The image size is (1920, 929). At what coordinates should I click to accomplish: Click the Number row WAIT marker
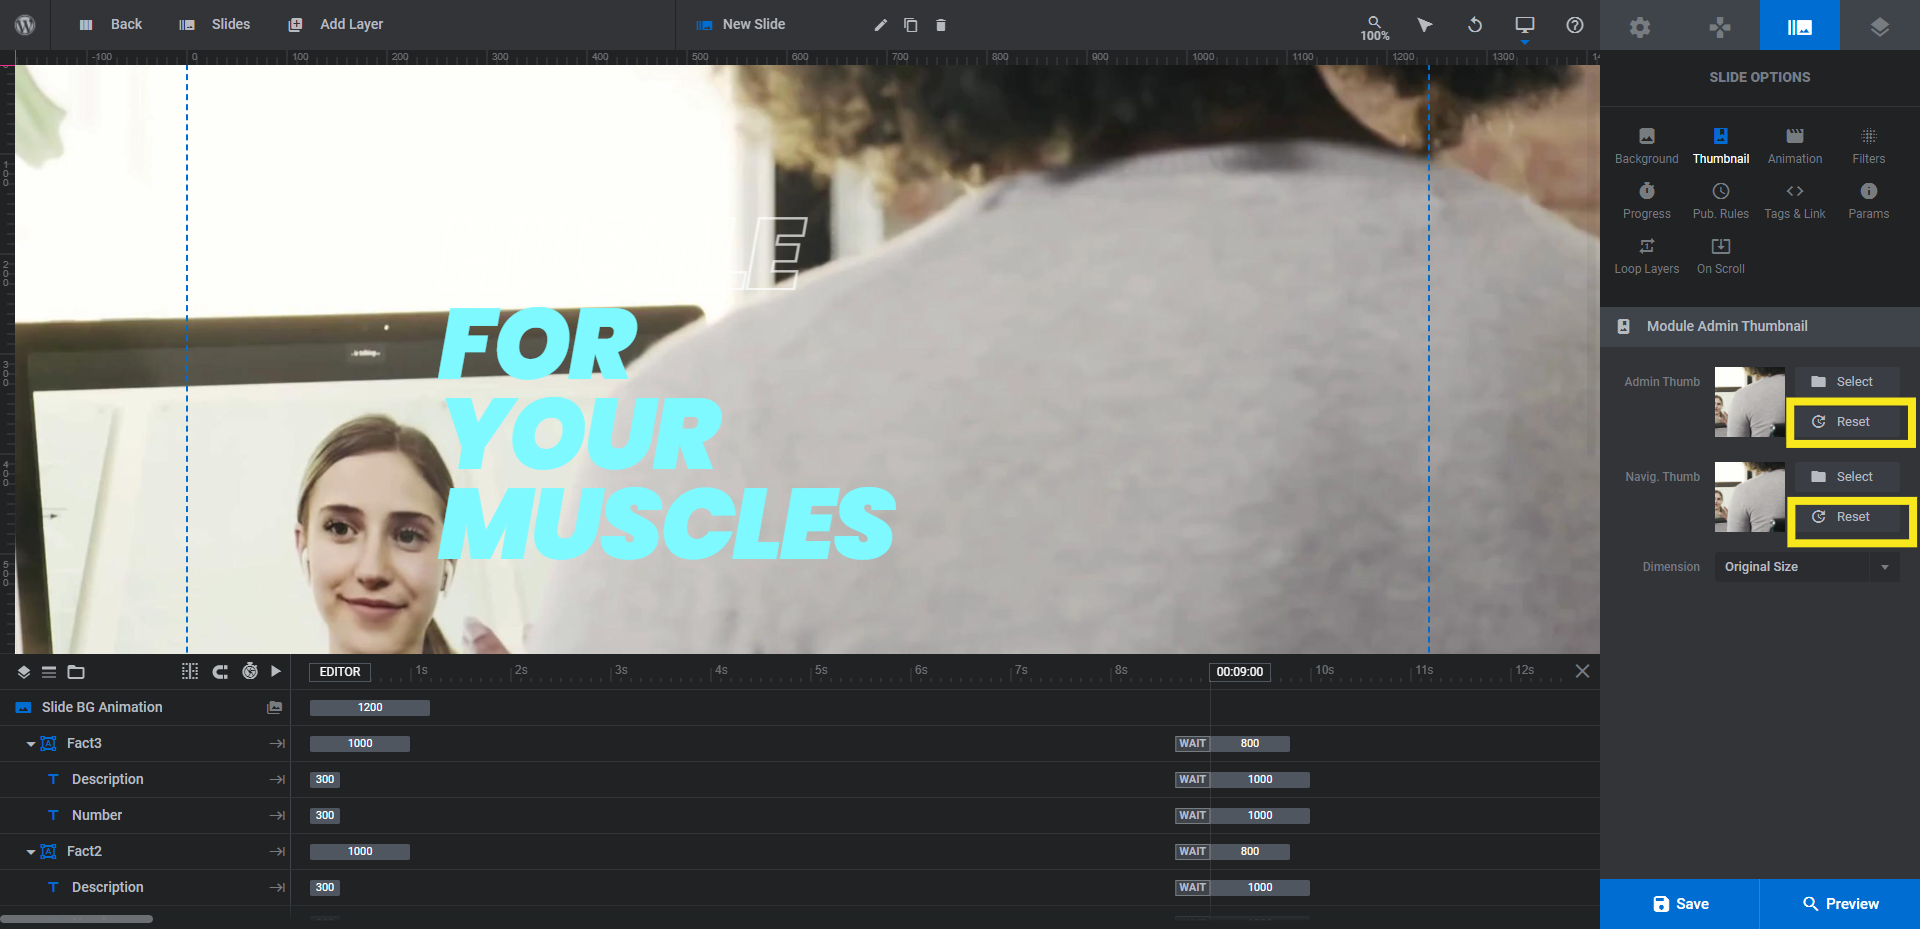coord(1192,815)
